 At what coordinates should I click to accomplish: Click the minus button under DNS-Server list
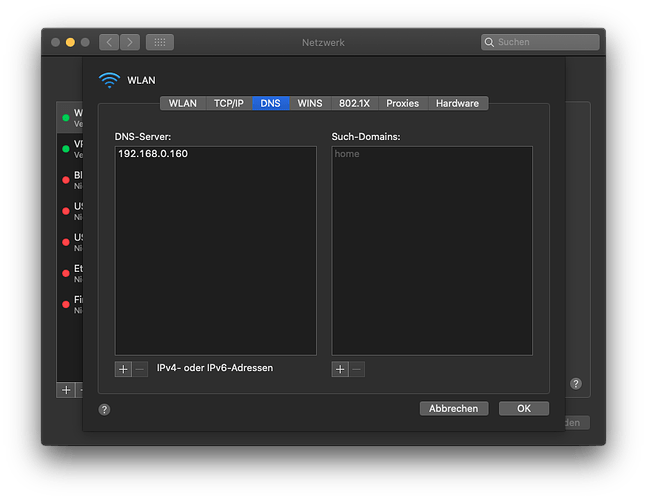coord(140,369)
